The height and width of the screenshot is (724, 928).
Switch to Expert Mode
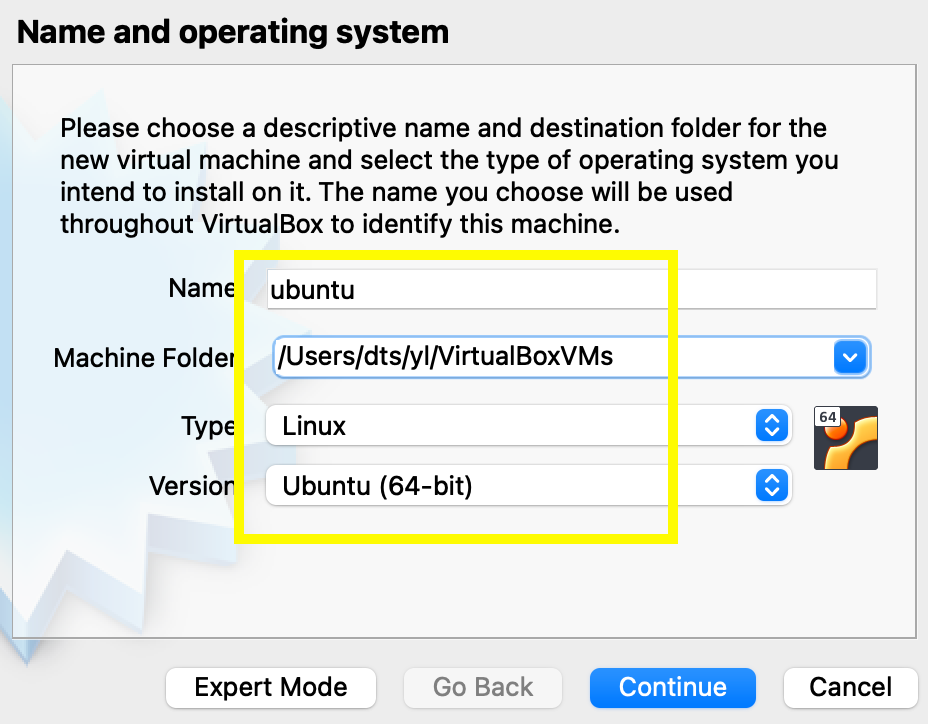click(270, 687)
